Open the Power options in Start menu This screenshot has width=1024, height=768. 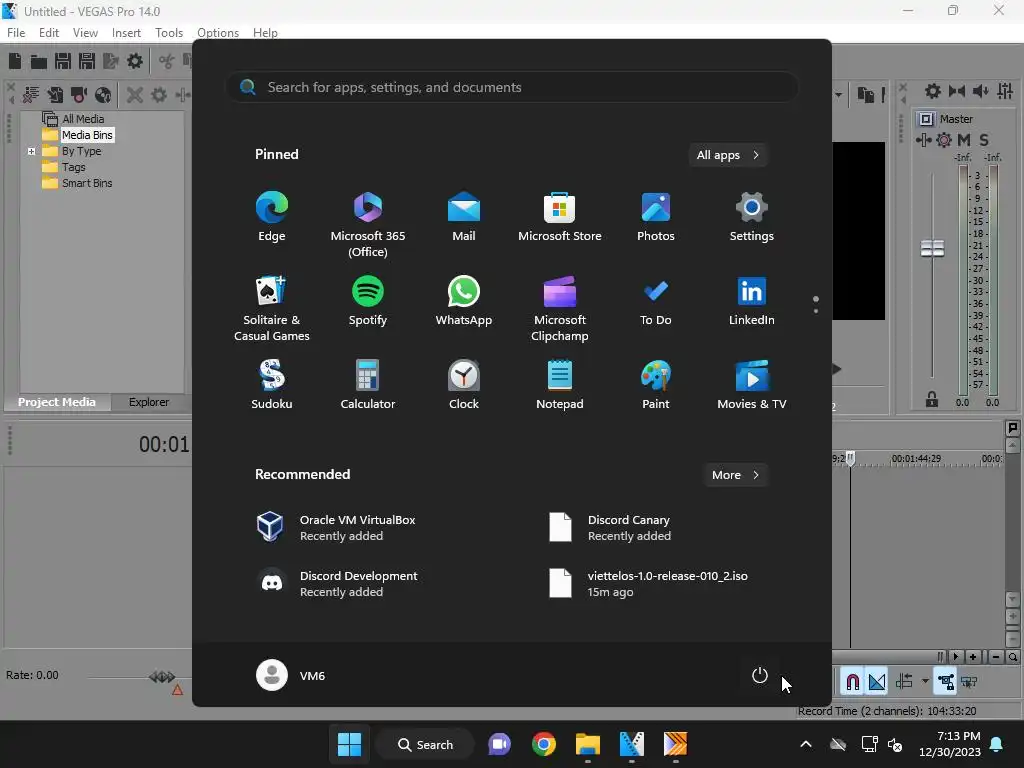760,675
